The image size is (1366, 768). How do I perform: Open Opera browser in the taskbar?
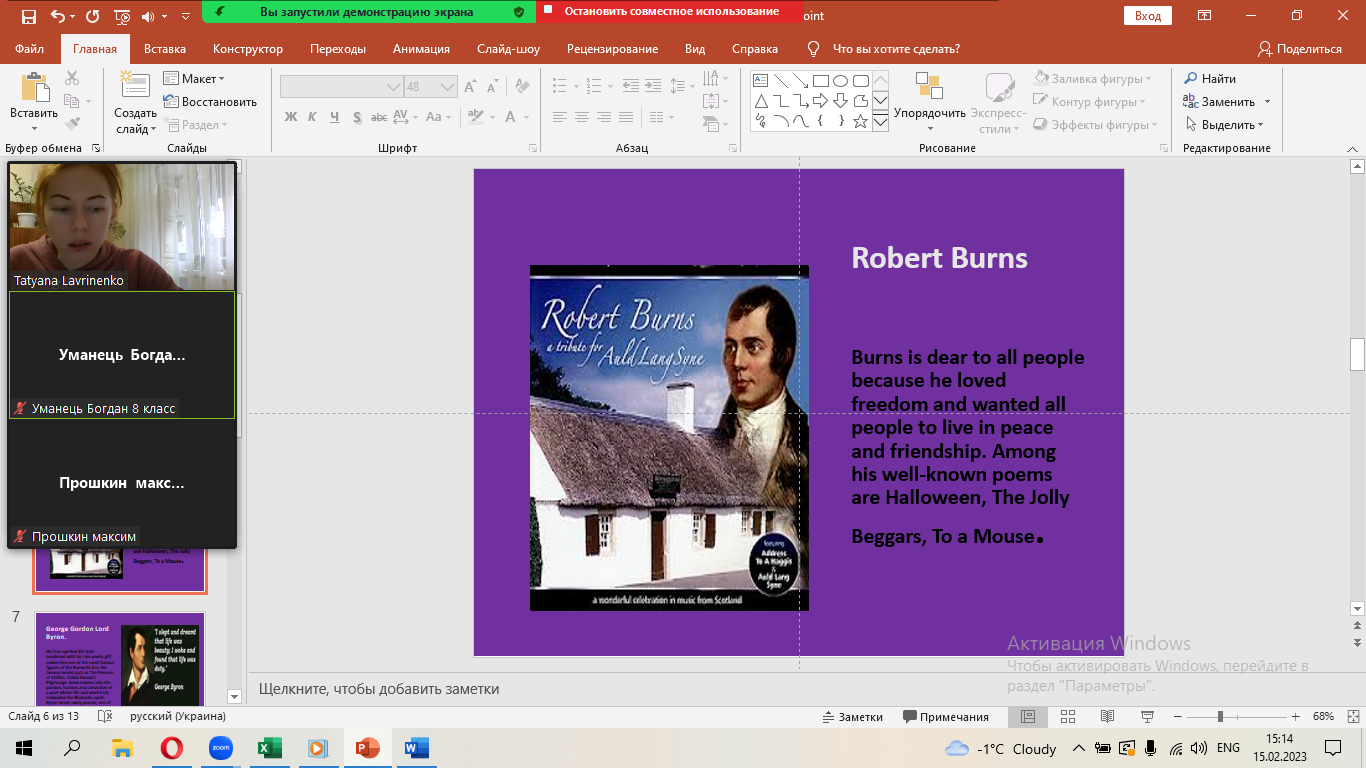(172, 748)
